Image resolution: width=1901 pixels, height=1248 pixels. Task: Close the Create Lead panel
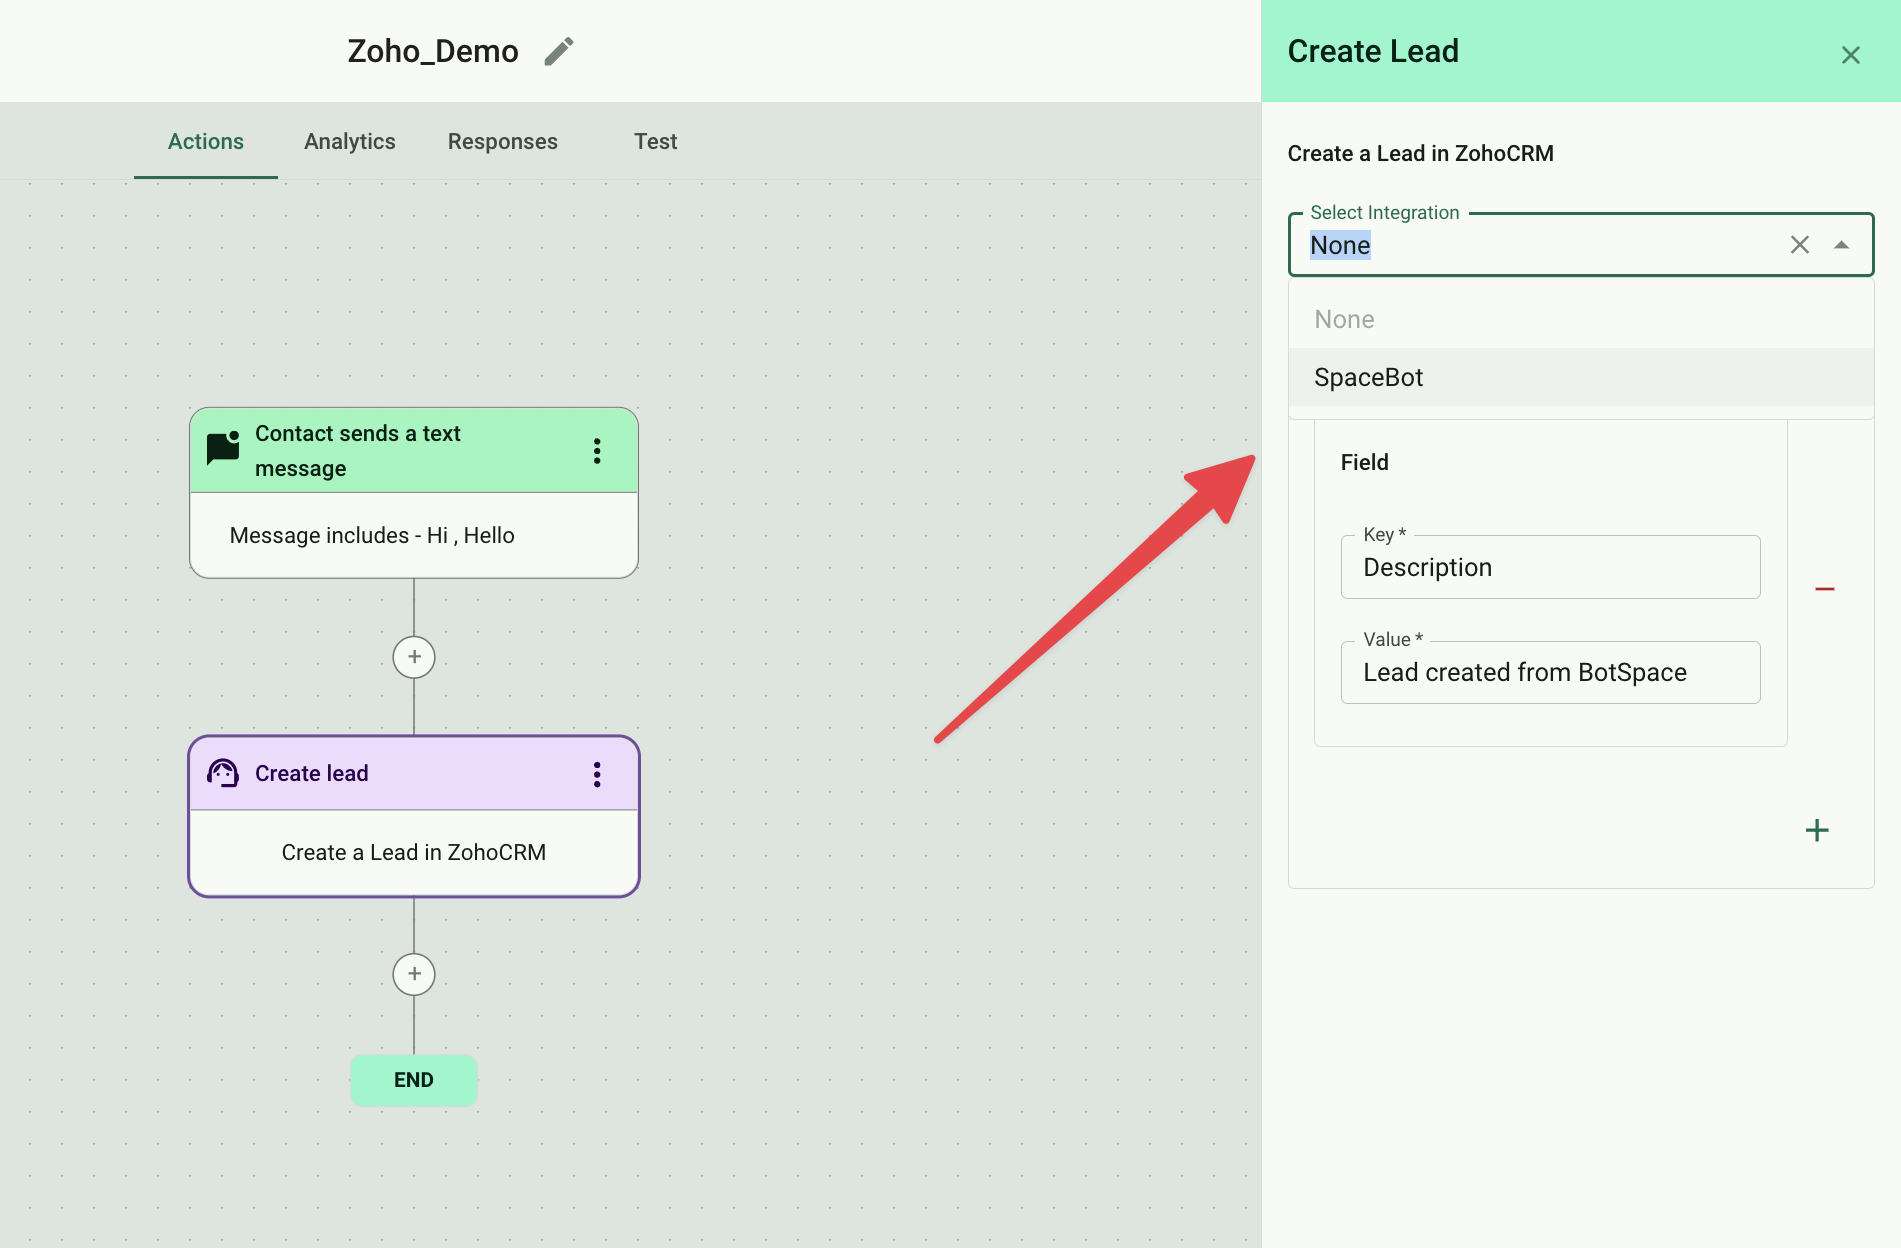point(1850,55)
